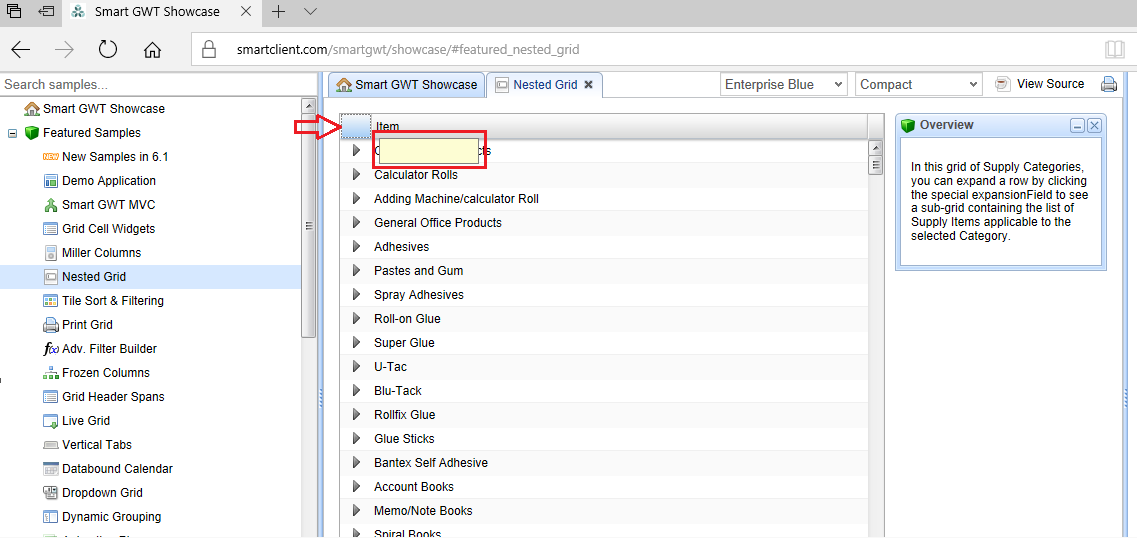The width and height of the screenshot is (1137, 538).
Task: Minimize the Overview panel
Action: coord(1078,125)
